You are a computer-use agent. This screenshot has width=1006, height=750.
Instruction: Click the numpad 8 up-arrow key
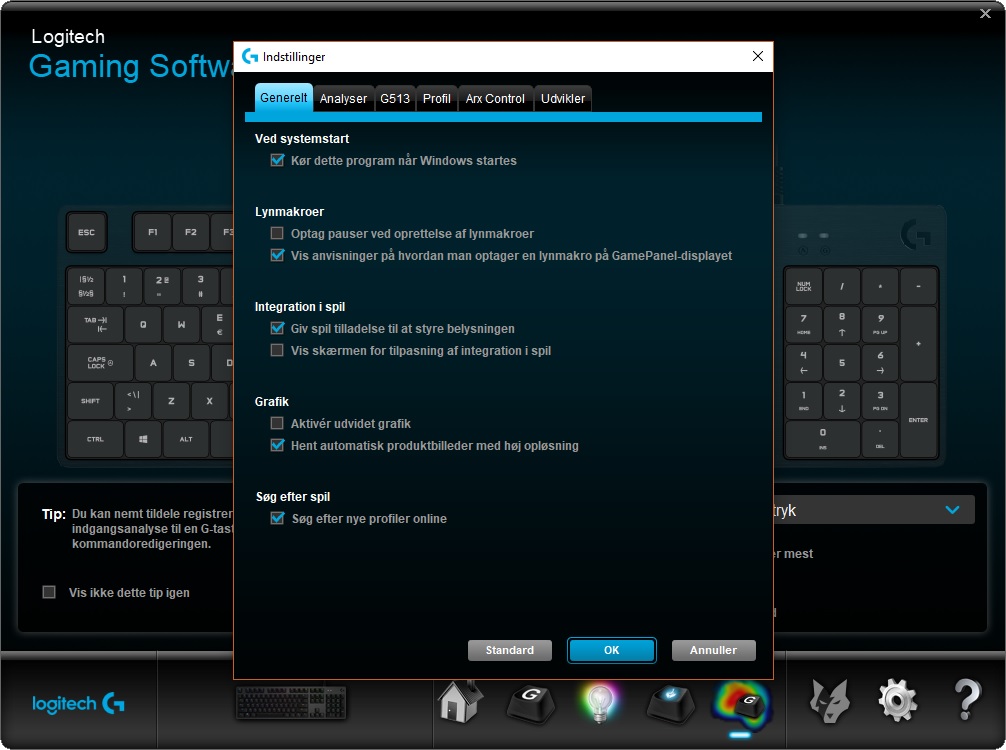point(842,325)
